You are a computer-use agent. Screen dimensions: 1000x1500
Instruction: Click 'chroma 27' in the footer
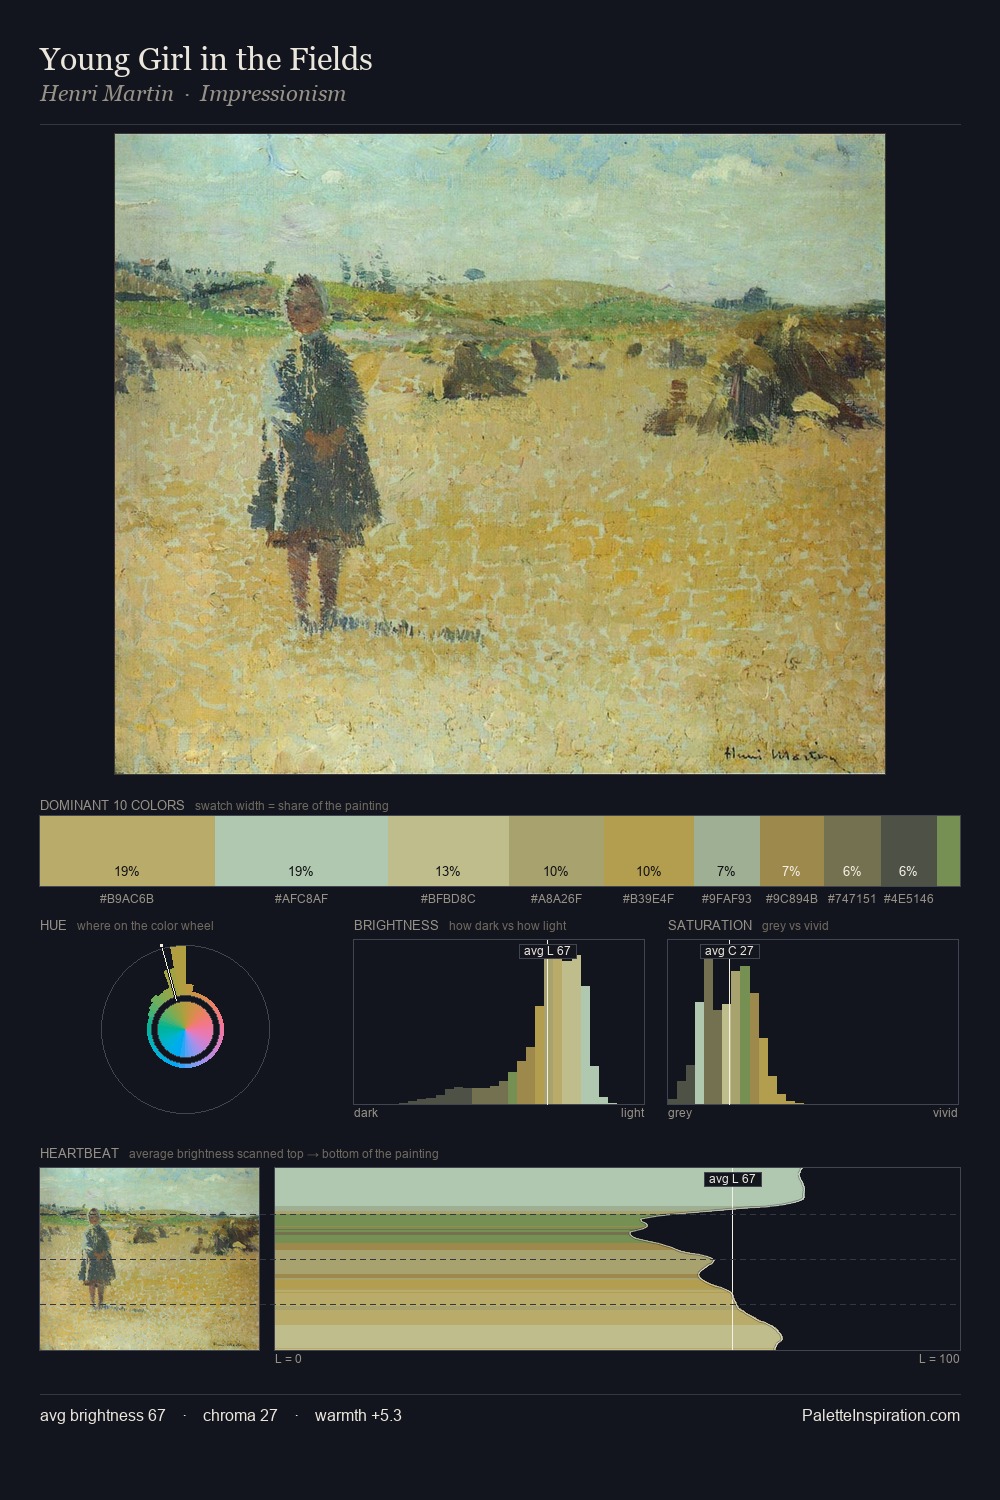click(x=240, y=1415)
